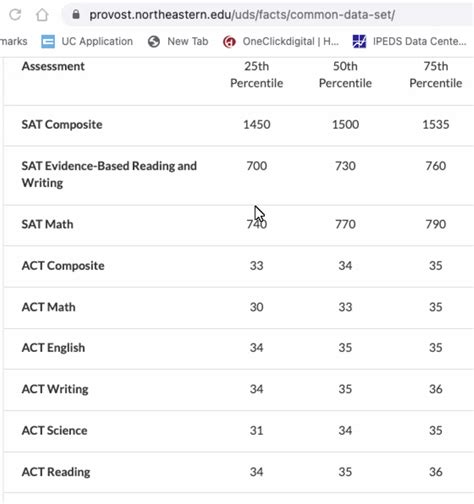
Task: Open the UC Application bookmark
Action: click(87, 41)
